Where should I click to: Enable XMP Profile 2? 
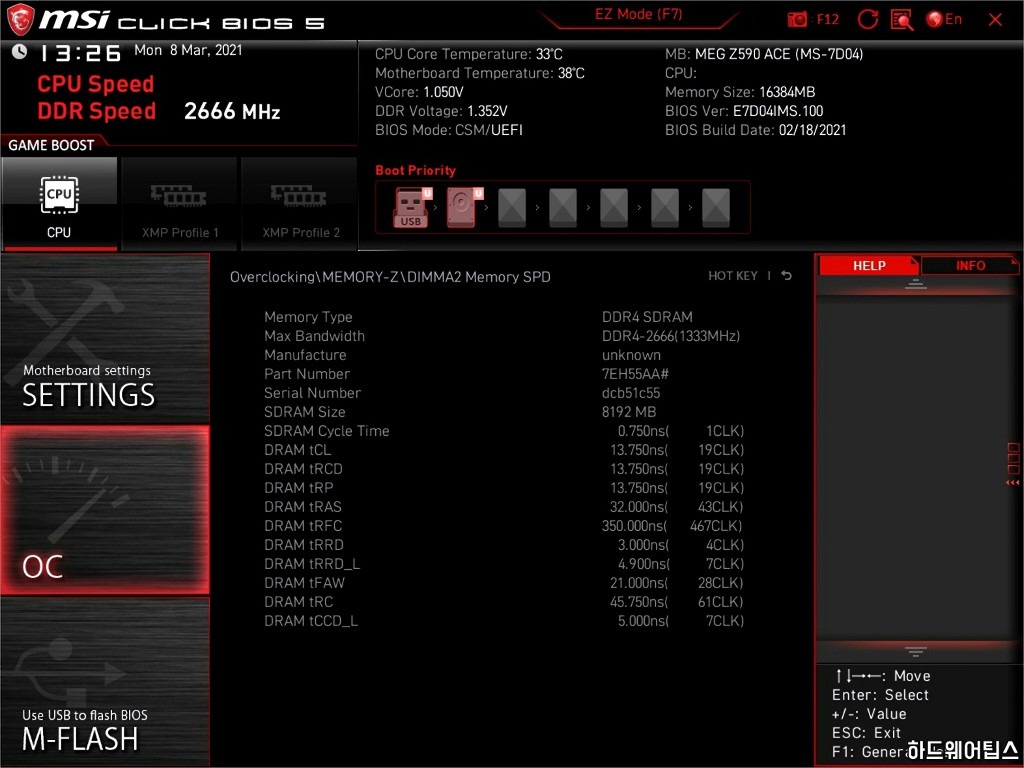pyautogui.click(x=300, y=204)
